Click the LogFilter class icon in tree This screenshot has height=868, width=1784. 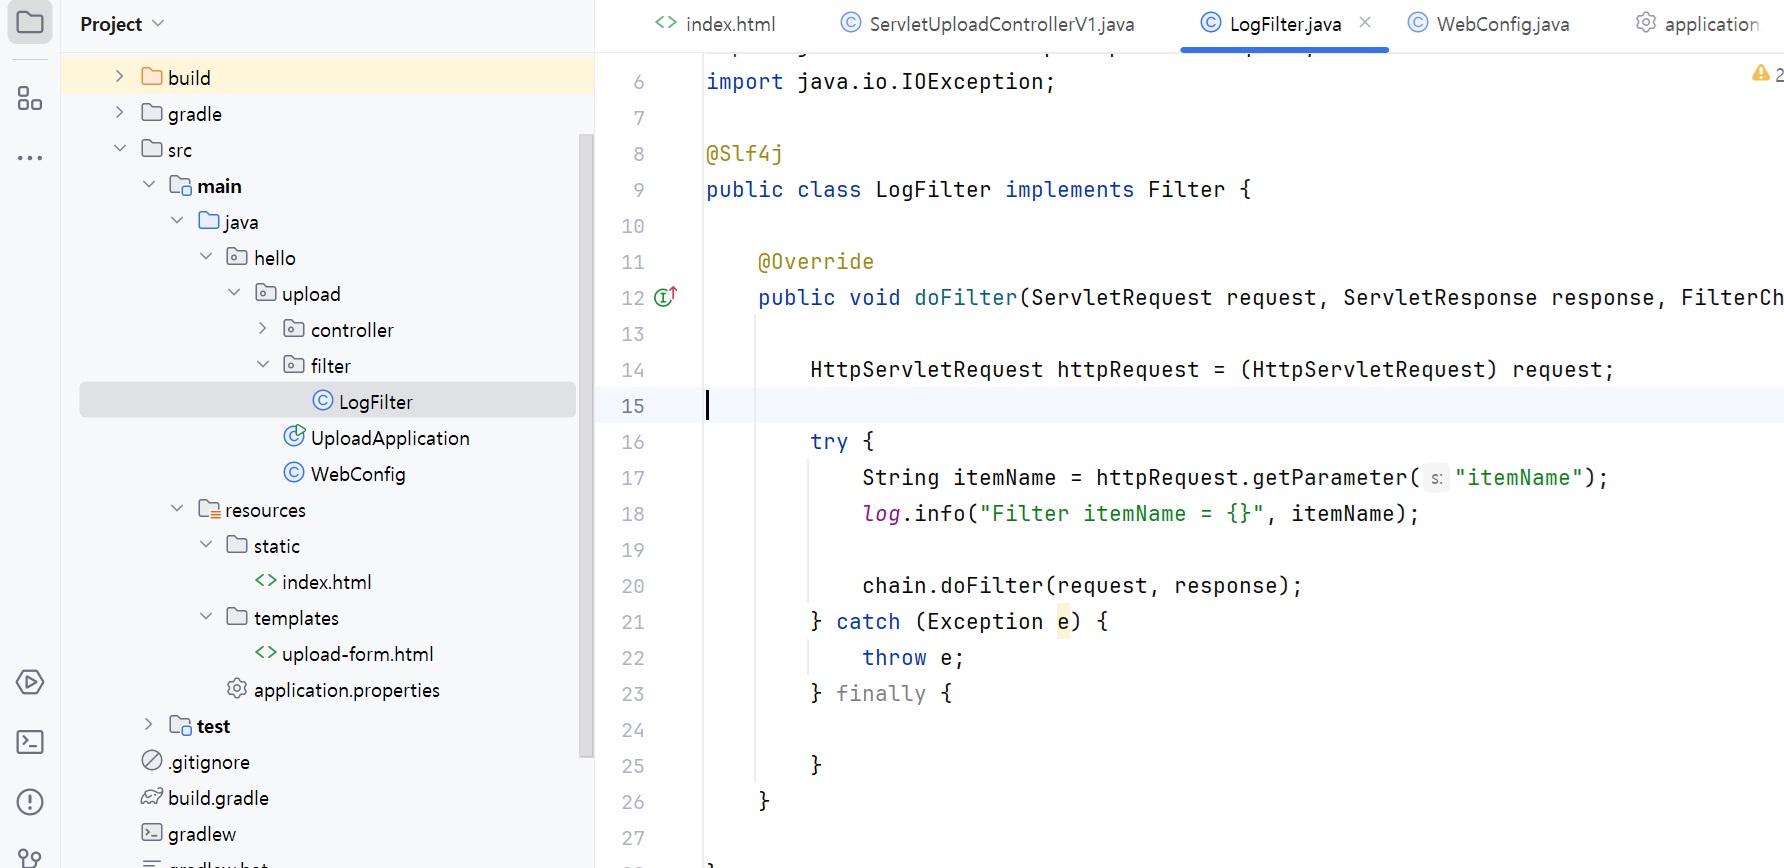323,401
